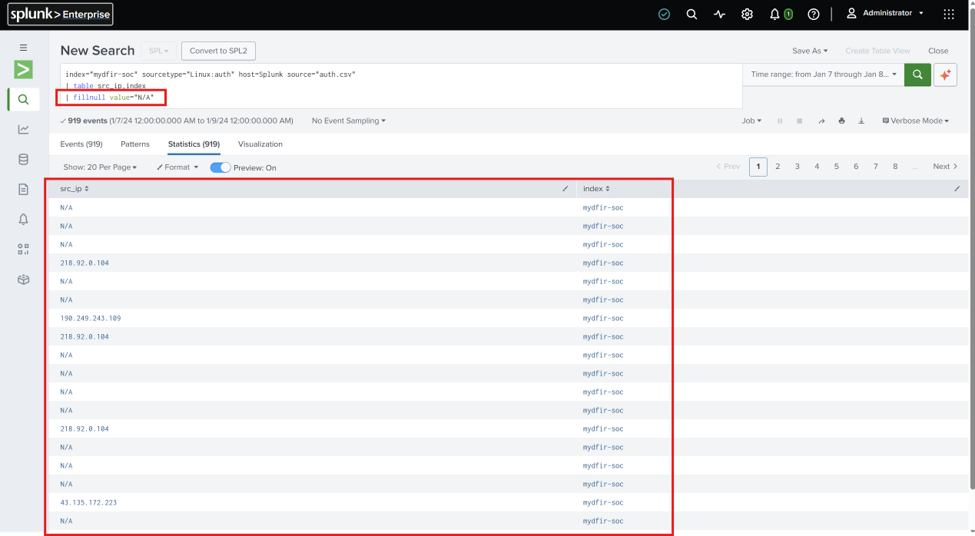This screenshot has height=536, width=975.
Task: Click the activity monitor pulse icon
Action: point(719,14)
